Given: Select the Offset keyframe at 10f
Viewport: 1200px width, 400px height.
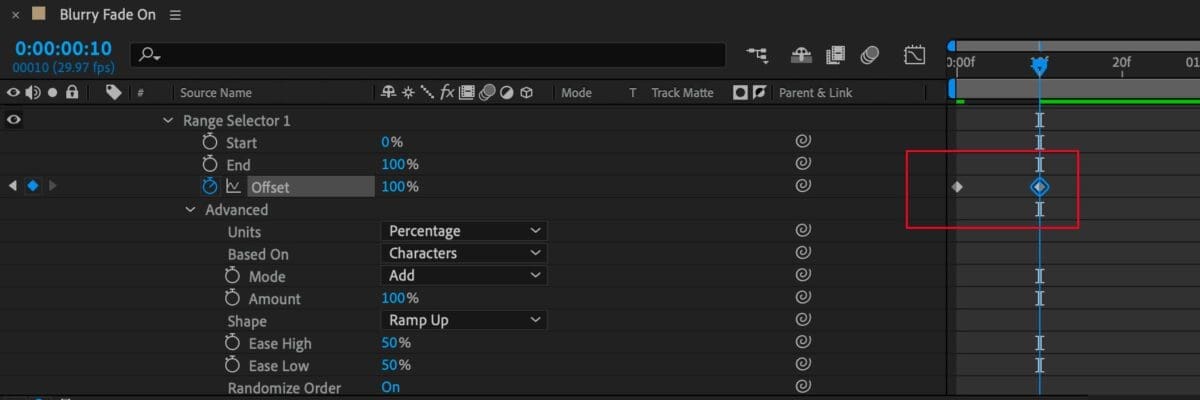Looking at the screenshot, I should tap(1040, 187).
